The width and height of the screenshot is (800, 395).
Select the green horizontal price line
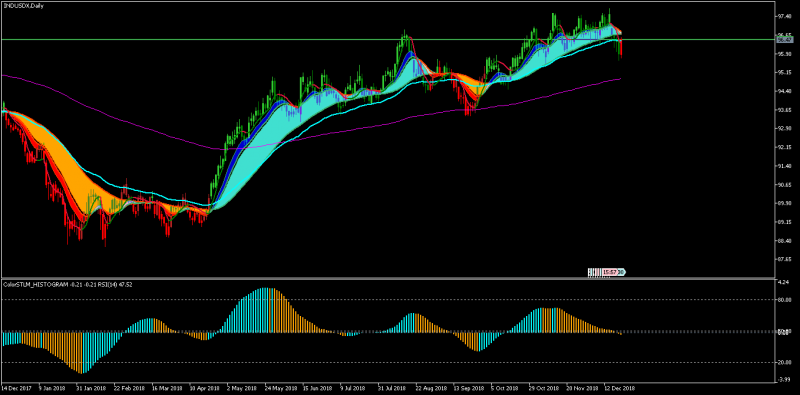[388, 39]
